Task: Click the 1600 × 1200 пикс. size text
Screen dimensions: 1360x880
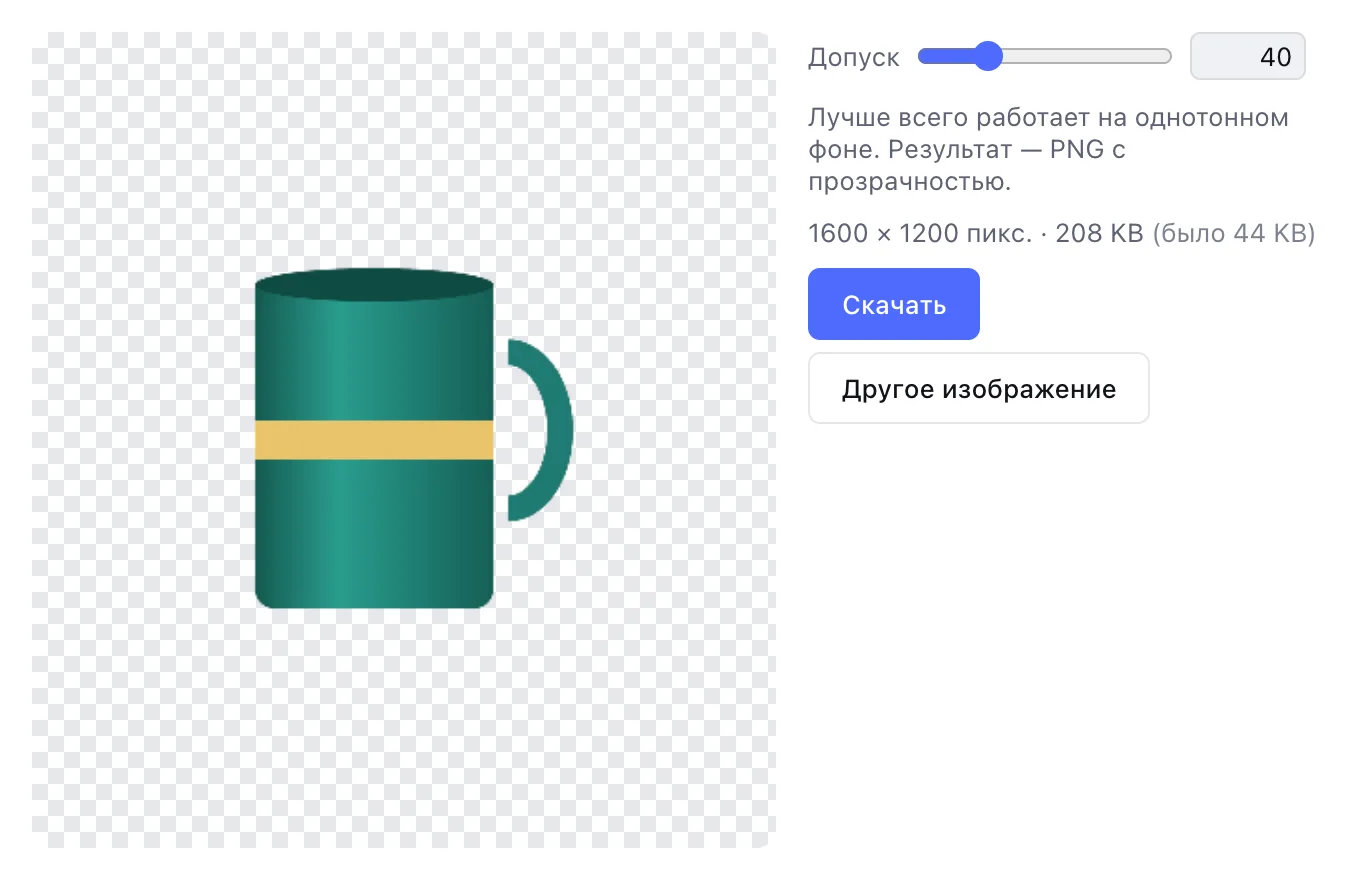Action: pos(920,234)
